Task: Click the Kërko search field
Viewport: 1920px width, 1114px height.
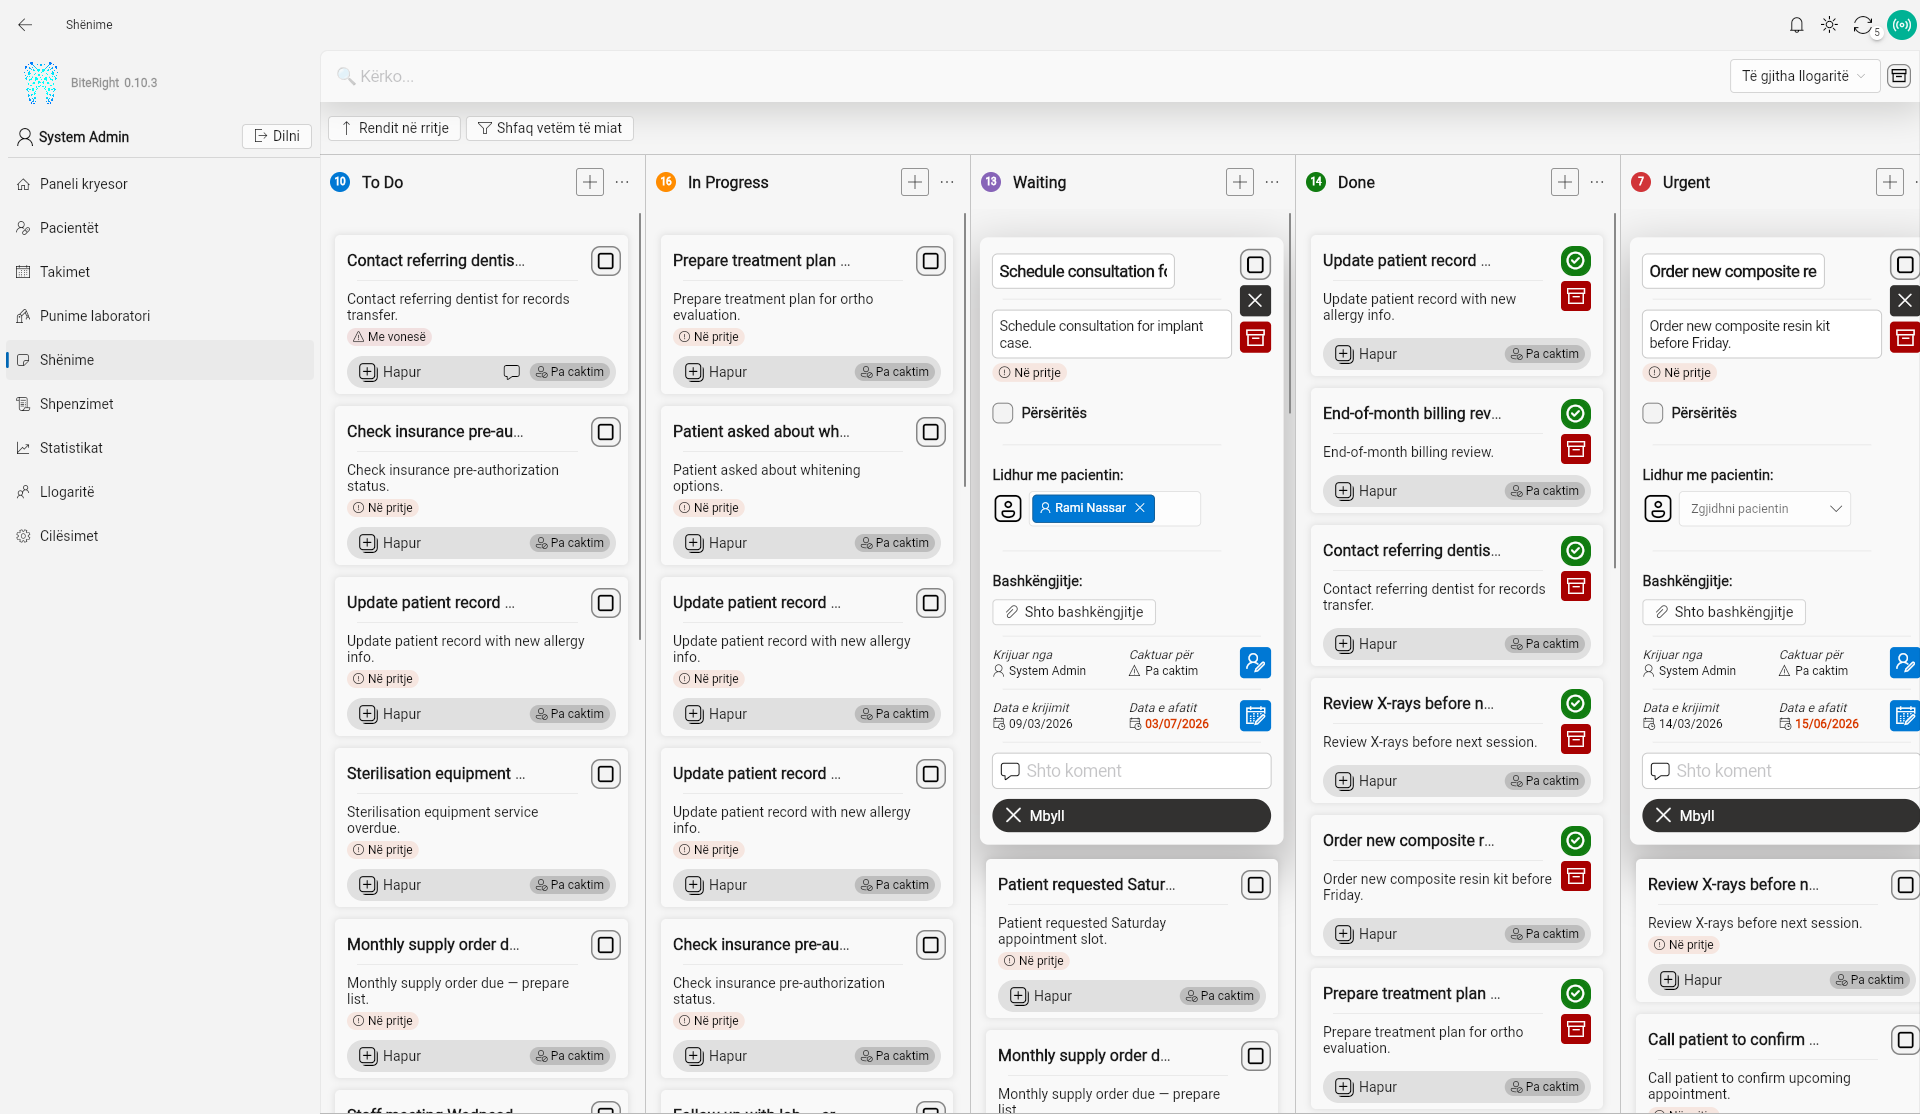Action: [x=1020, y=76]
